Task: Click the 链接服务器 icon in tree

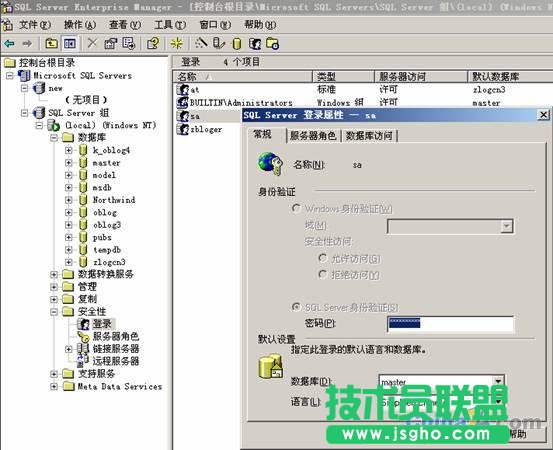Action: click(x=84, y=349)
